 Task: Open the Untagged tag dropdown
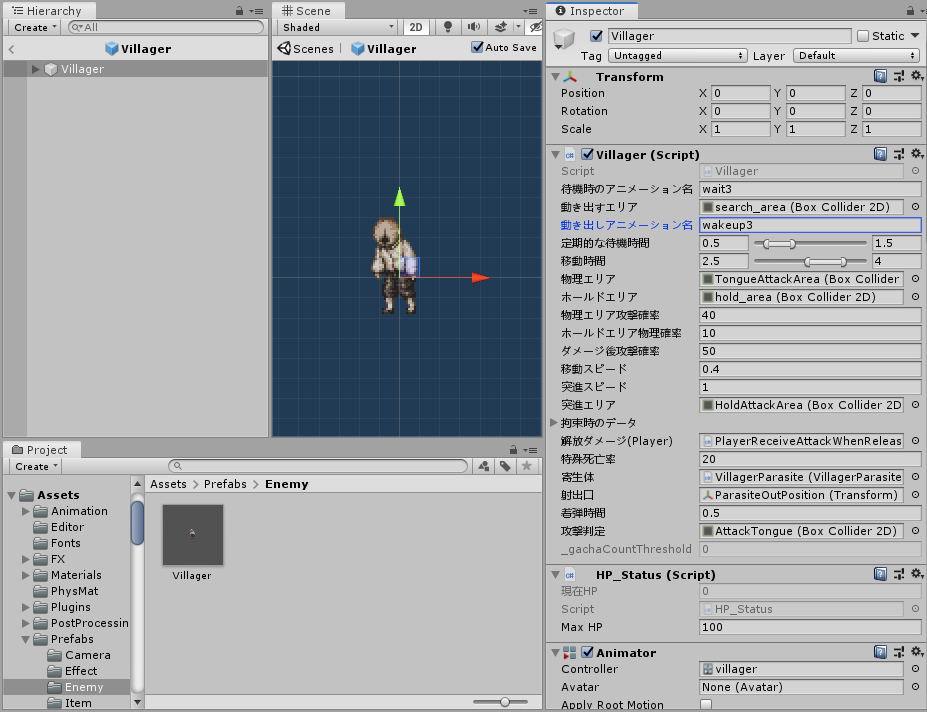678,55
